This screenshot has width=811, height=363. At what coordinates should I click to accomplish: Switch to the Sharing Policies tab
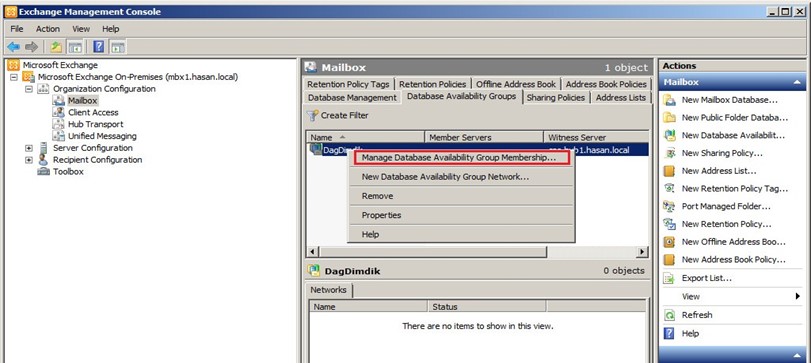tap(556, 98)
